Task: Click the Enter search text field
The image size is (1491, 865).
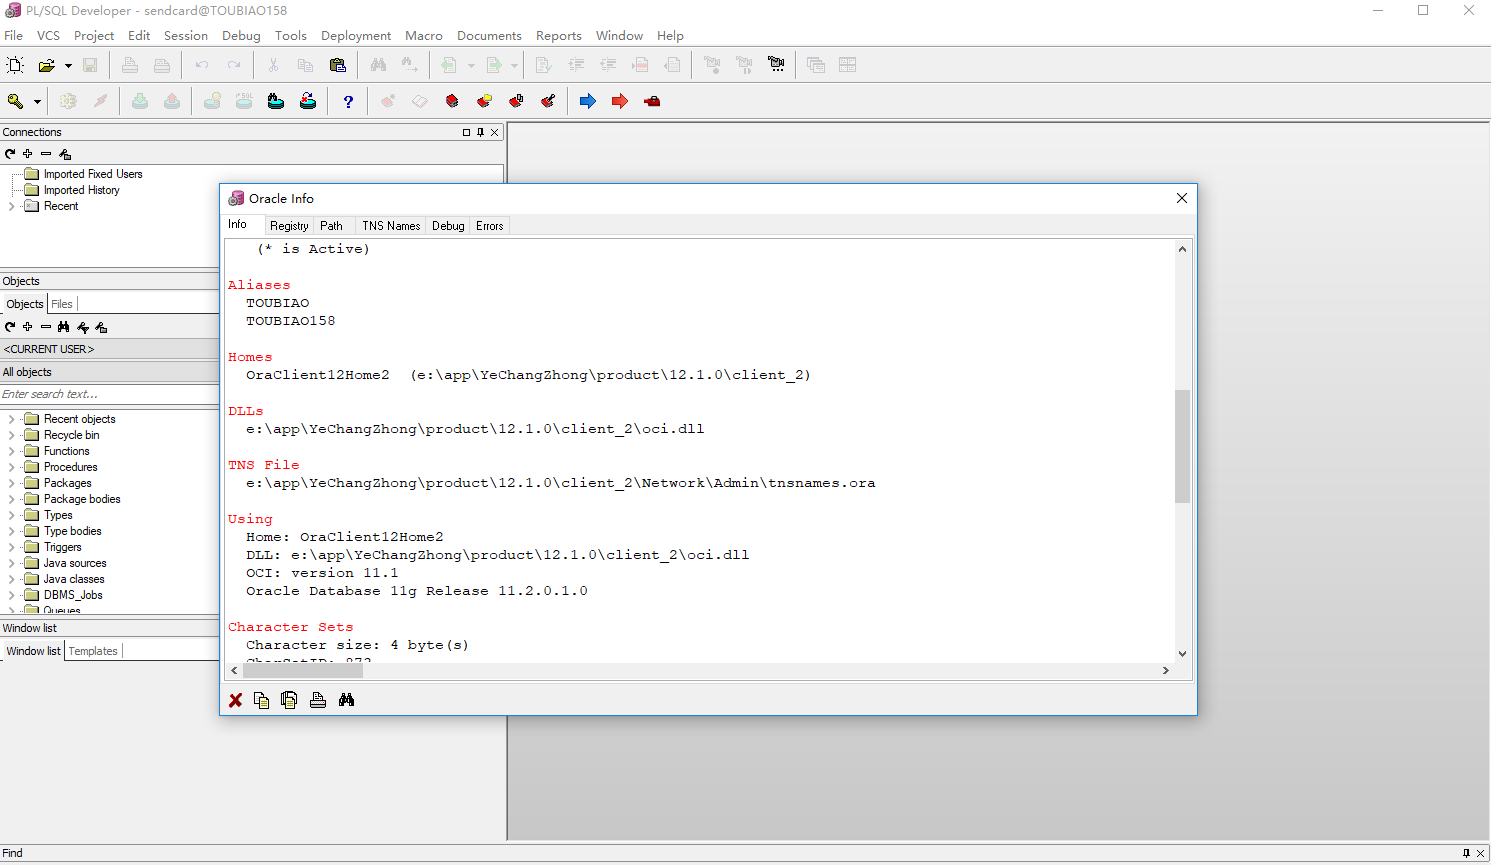Action: [110, 394]
